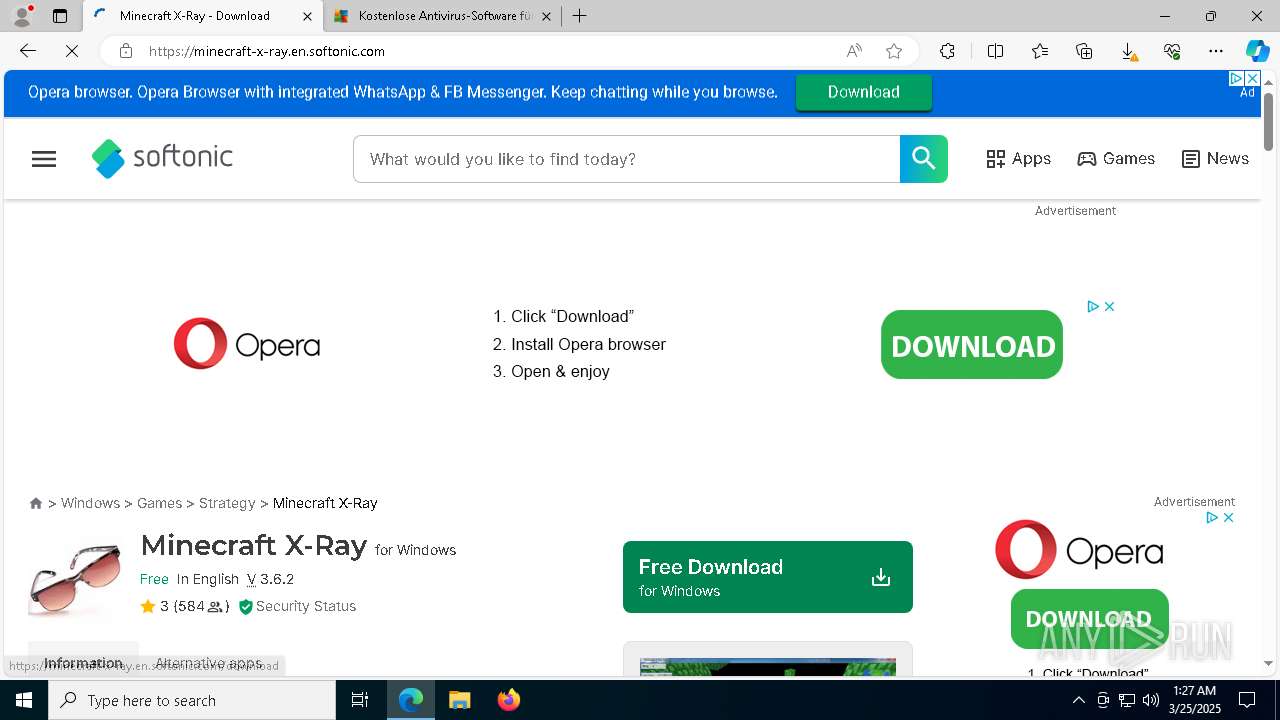Close the Minecraft X-Ray tab
This screenshot has height=720, width=1280.
308,16
